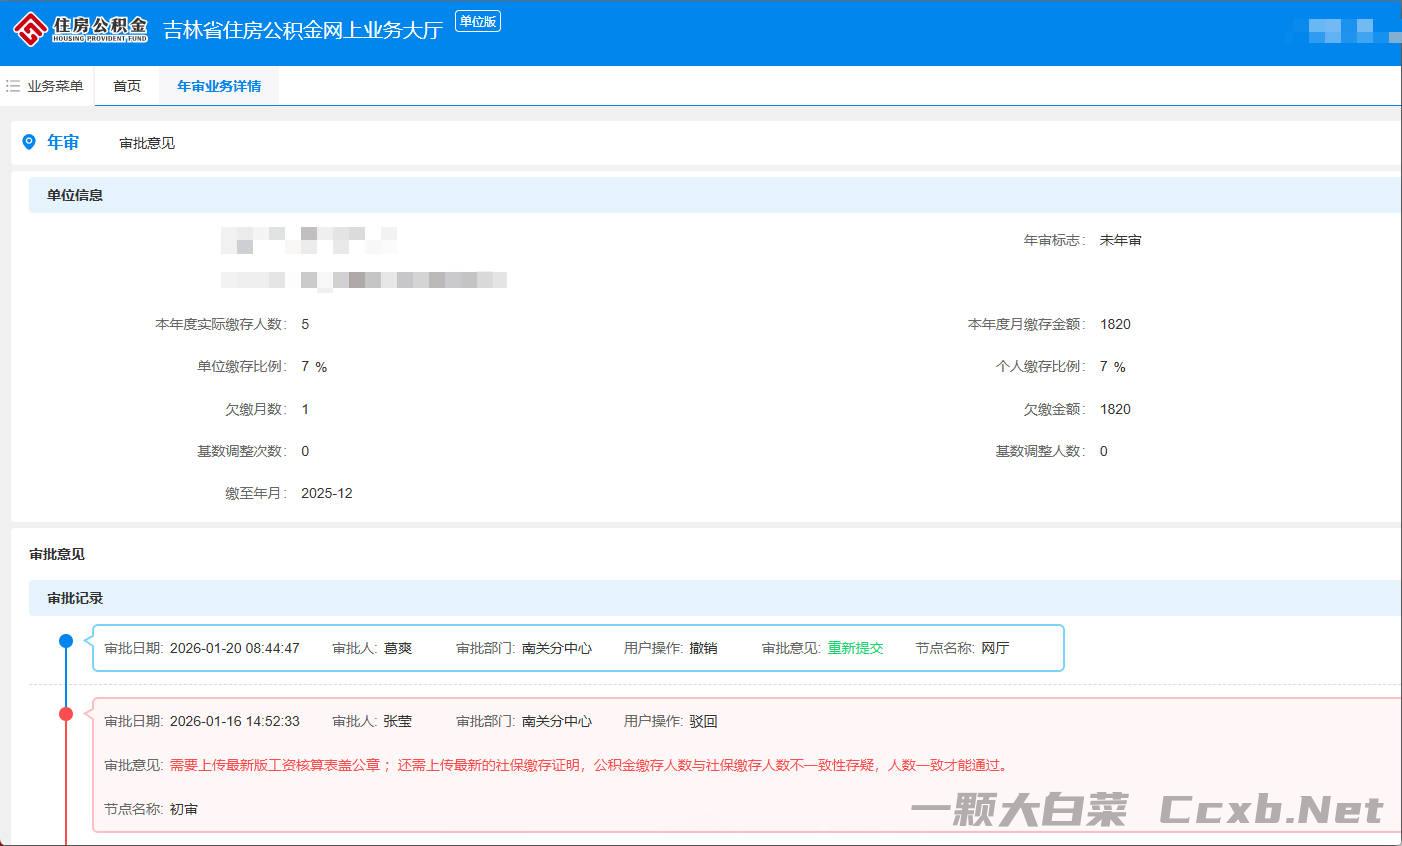This screenshot has height=846, width=1402.
Task: Open the blurred user account area
Action: tap(1340, 30)
